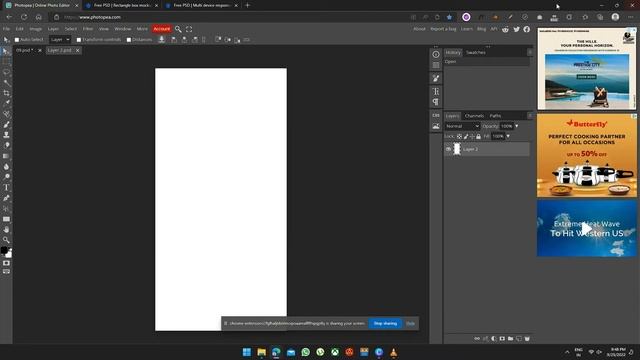Screen dimensions: 640x360
Task: Select Layer 2 thumbnail in Layers panel
Action: (x=457, y=149)
